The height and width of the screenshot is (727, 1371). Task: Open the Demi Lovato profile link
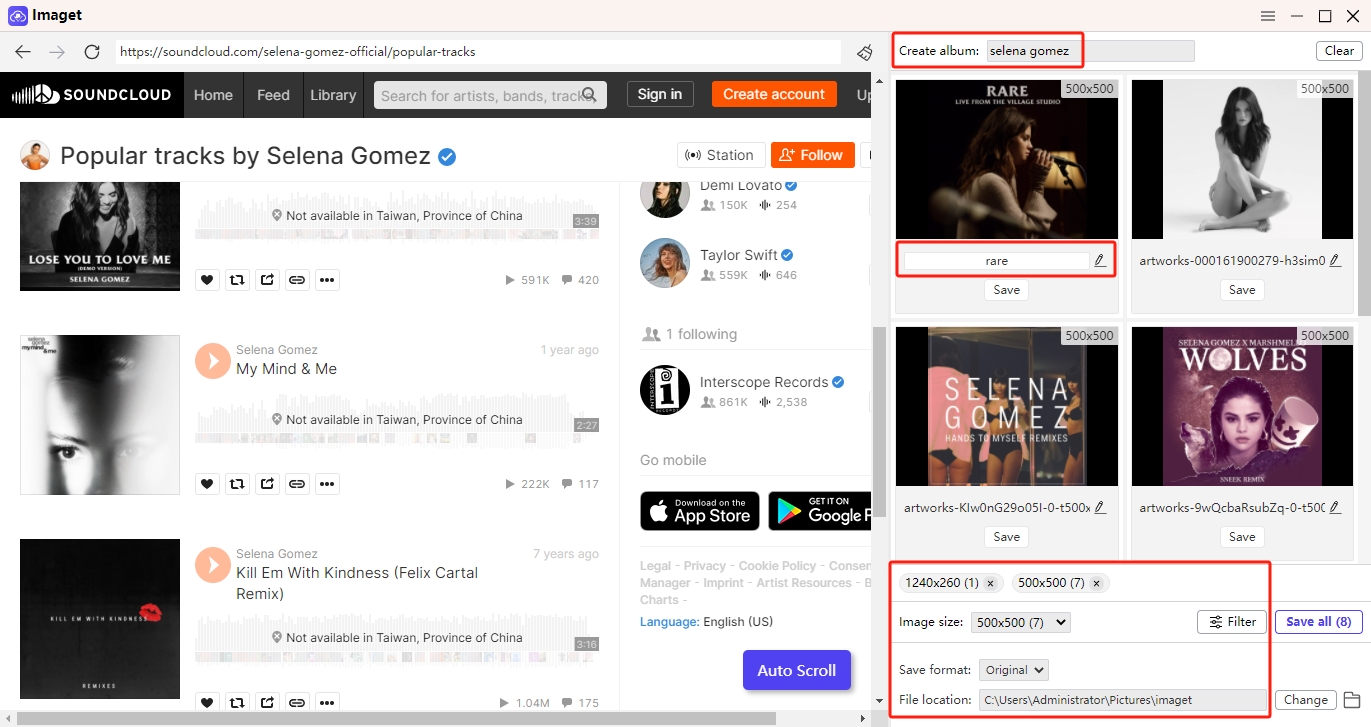click(741, 186)
